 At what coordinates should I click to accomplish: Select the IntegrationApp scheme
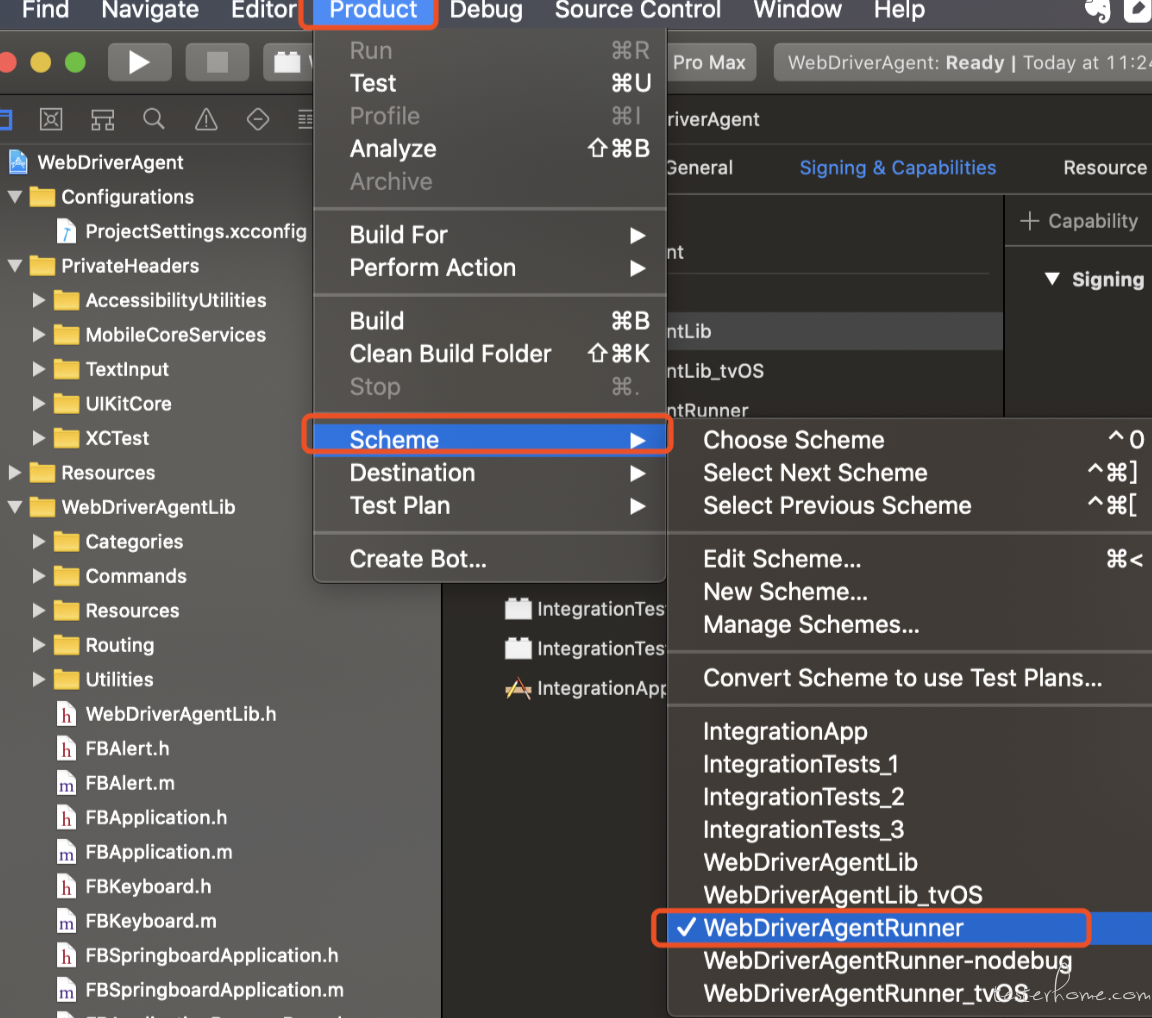[x=910, y=732]
